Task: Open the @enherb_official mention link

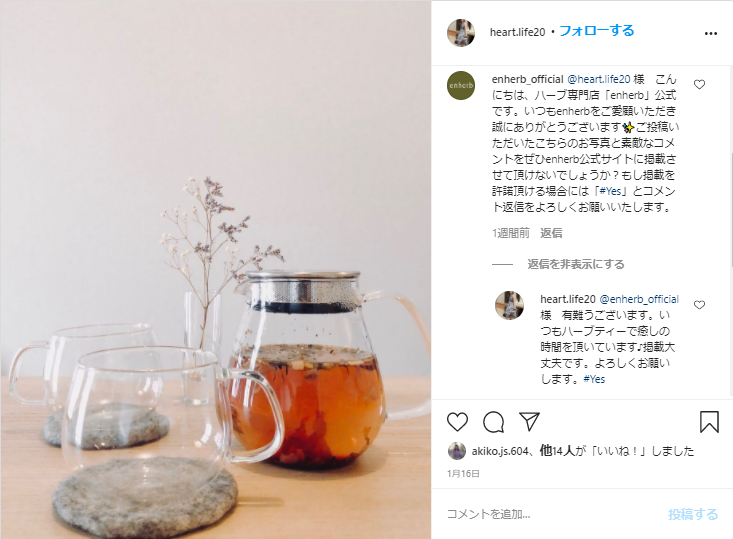Action: tap(639, 299)
